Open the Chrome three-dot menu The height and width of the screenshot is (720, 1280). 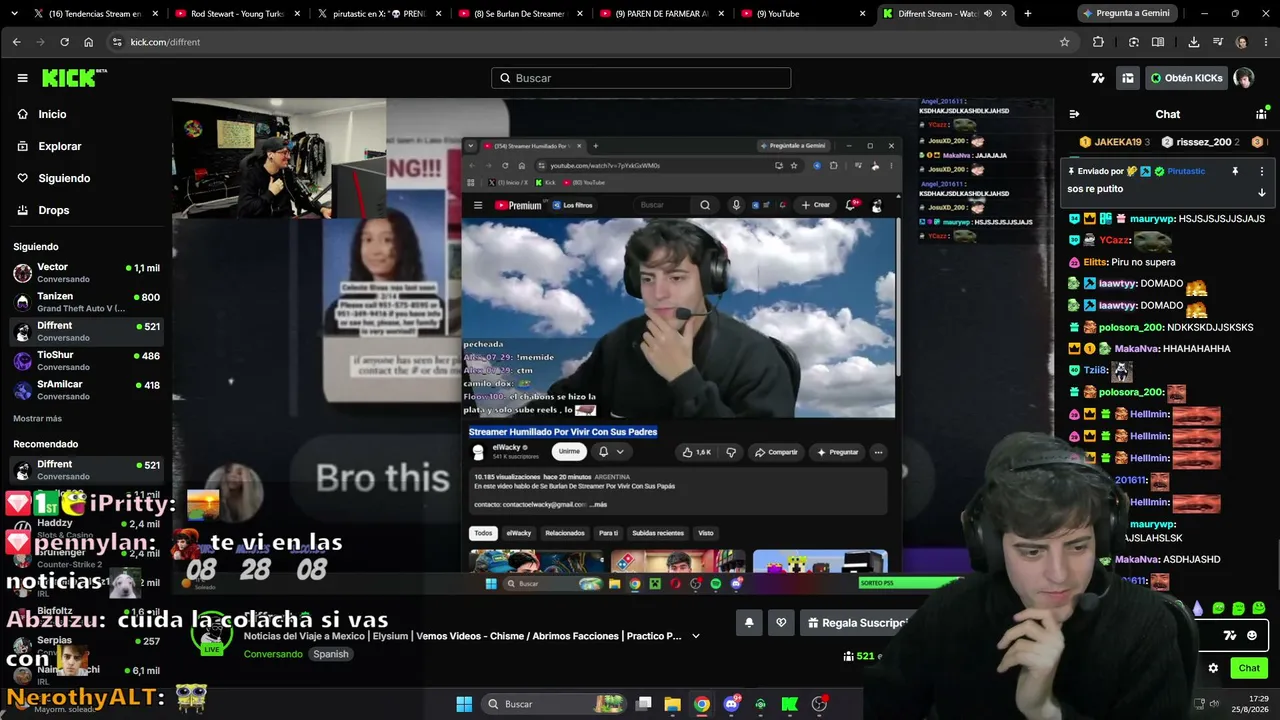coord(1265,42)
